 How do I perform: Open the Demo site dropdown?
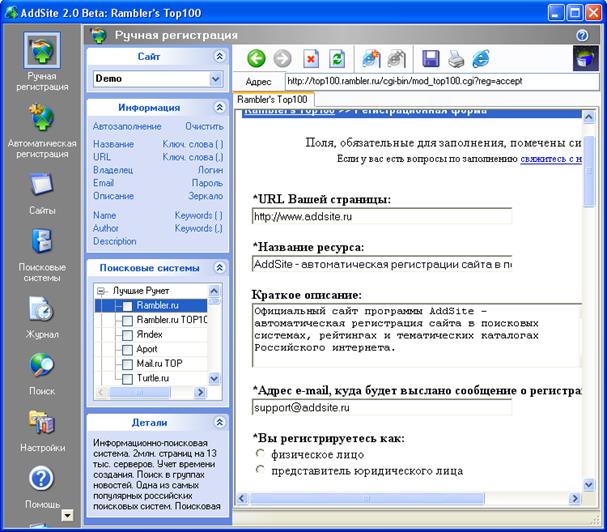coord(216,79)
